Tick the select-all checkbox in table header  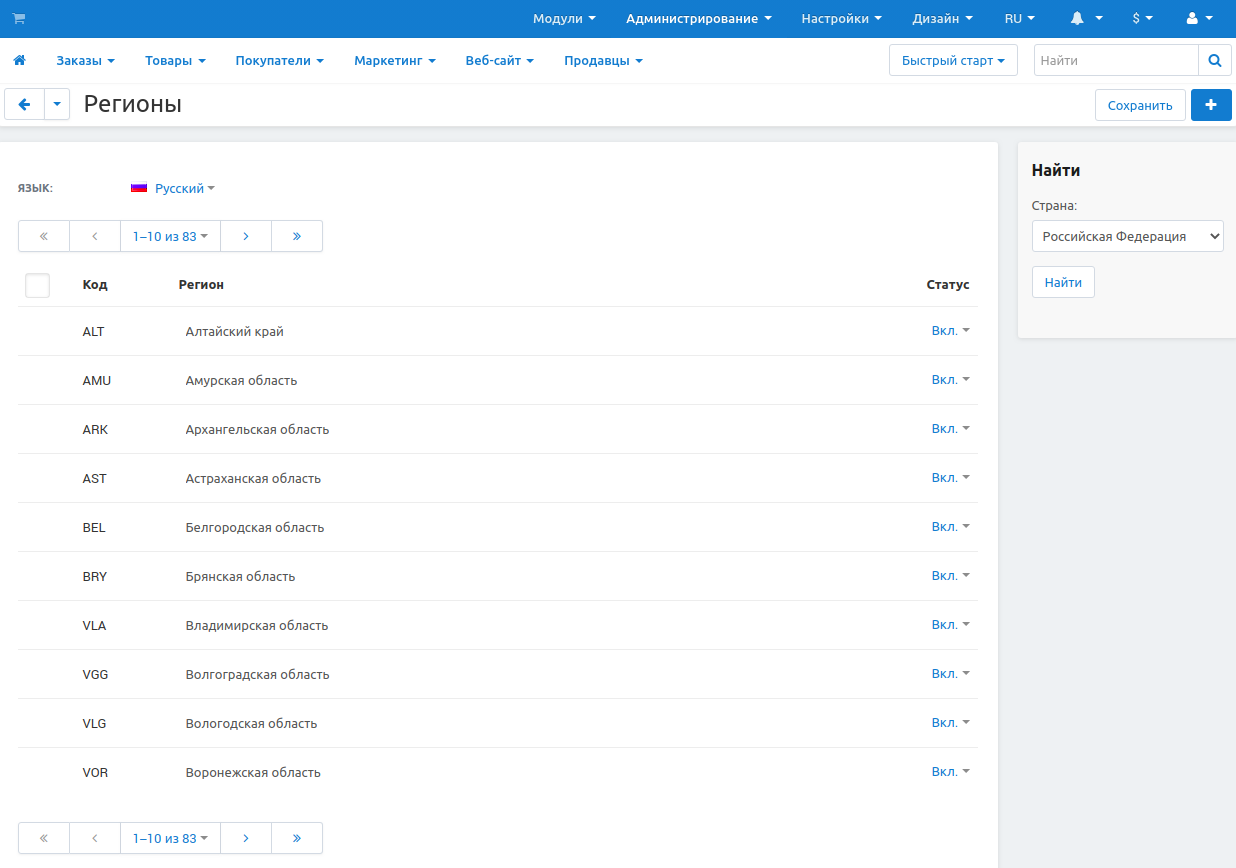37,285
